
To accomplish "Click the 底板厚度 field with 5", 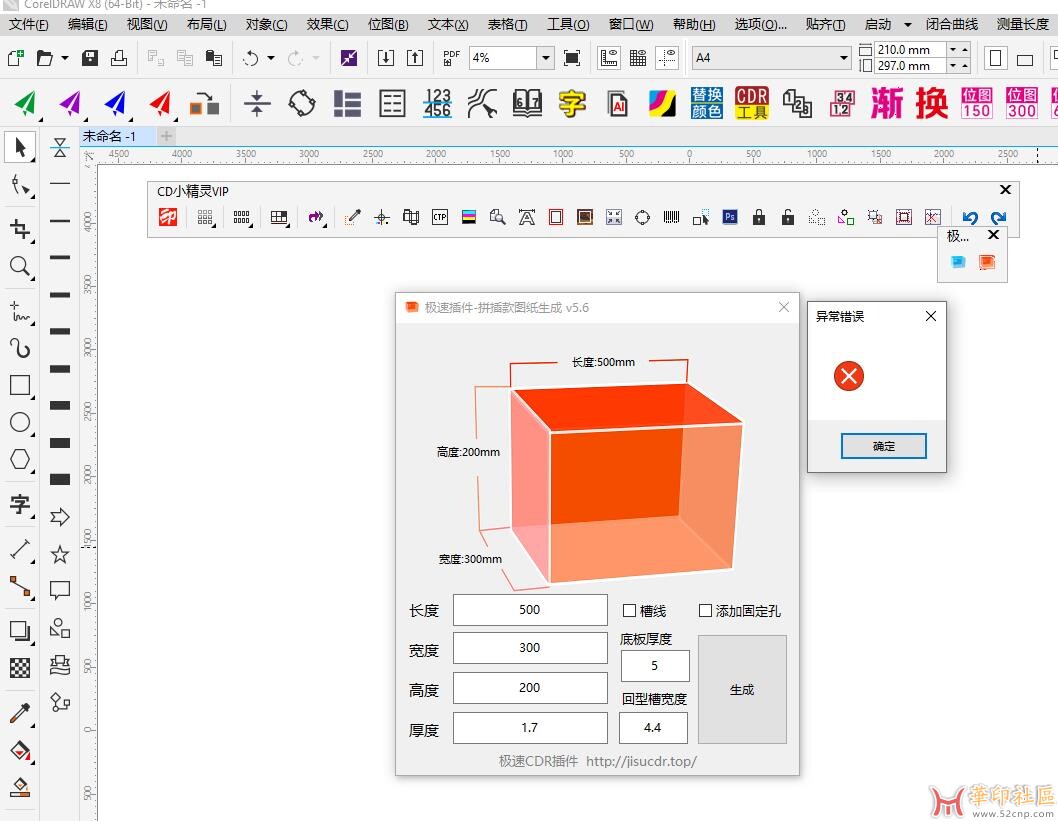I will 655,666.
